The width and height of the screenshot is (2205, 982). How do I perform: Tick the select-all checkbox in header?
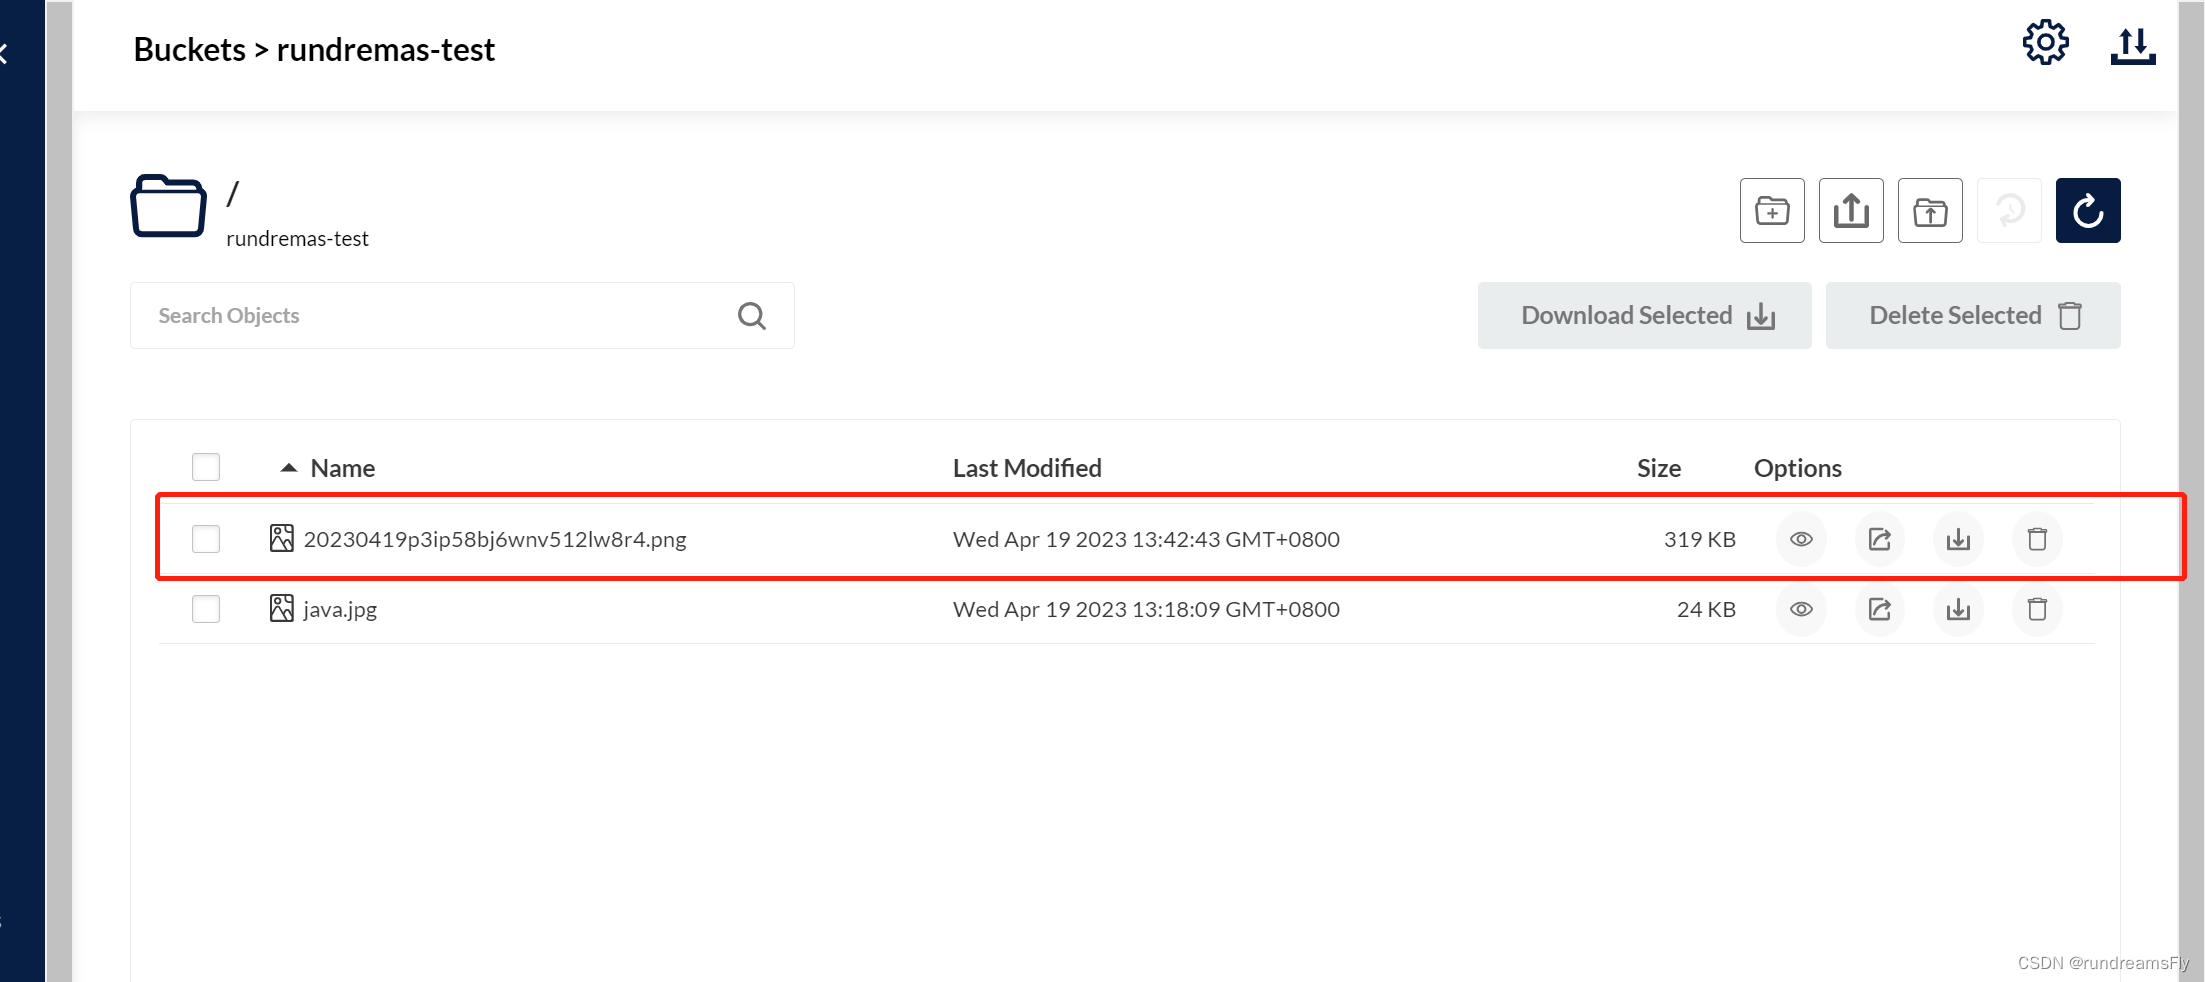coord(206,467)
